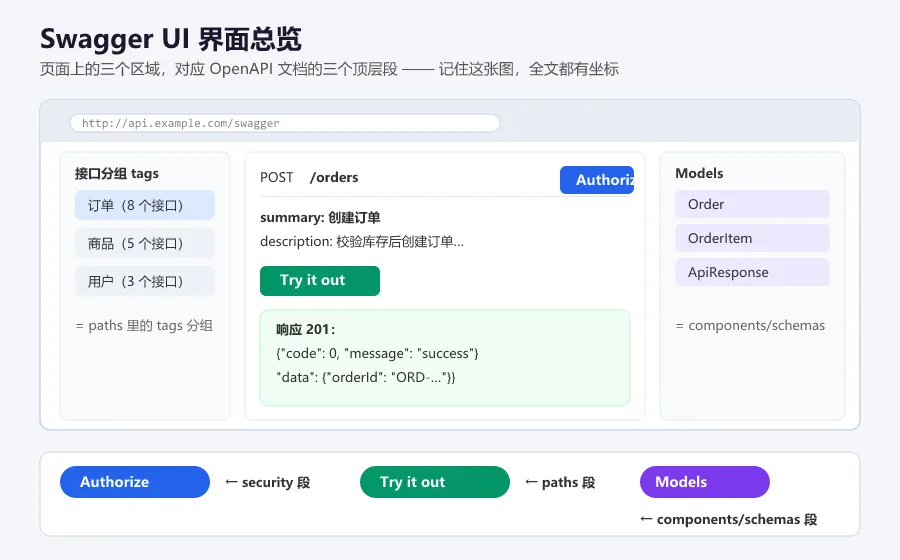Image resolution: width=900 pixels, height=560 pixels.
Task: Open the ApiResponse model
Action: 752,272
